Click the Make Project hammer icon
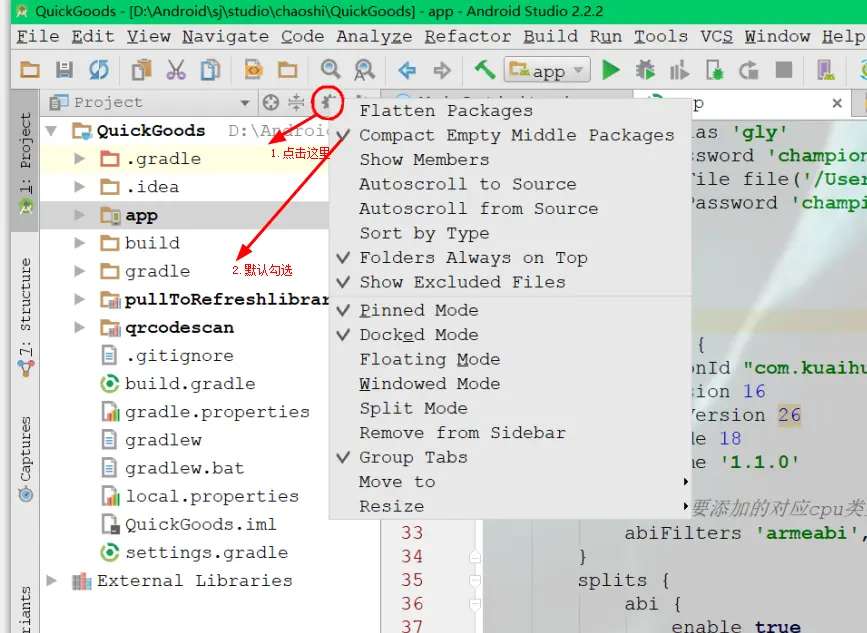Viewport: 867px width, 633px height. (x=485, y=70)
